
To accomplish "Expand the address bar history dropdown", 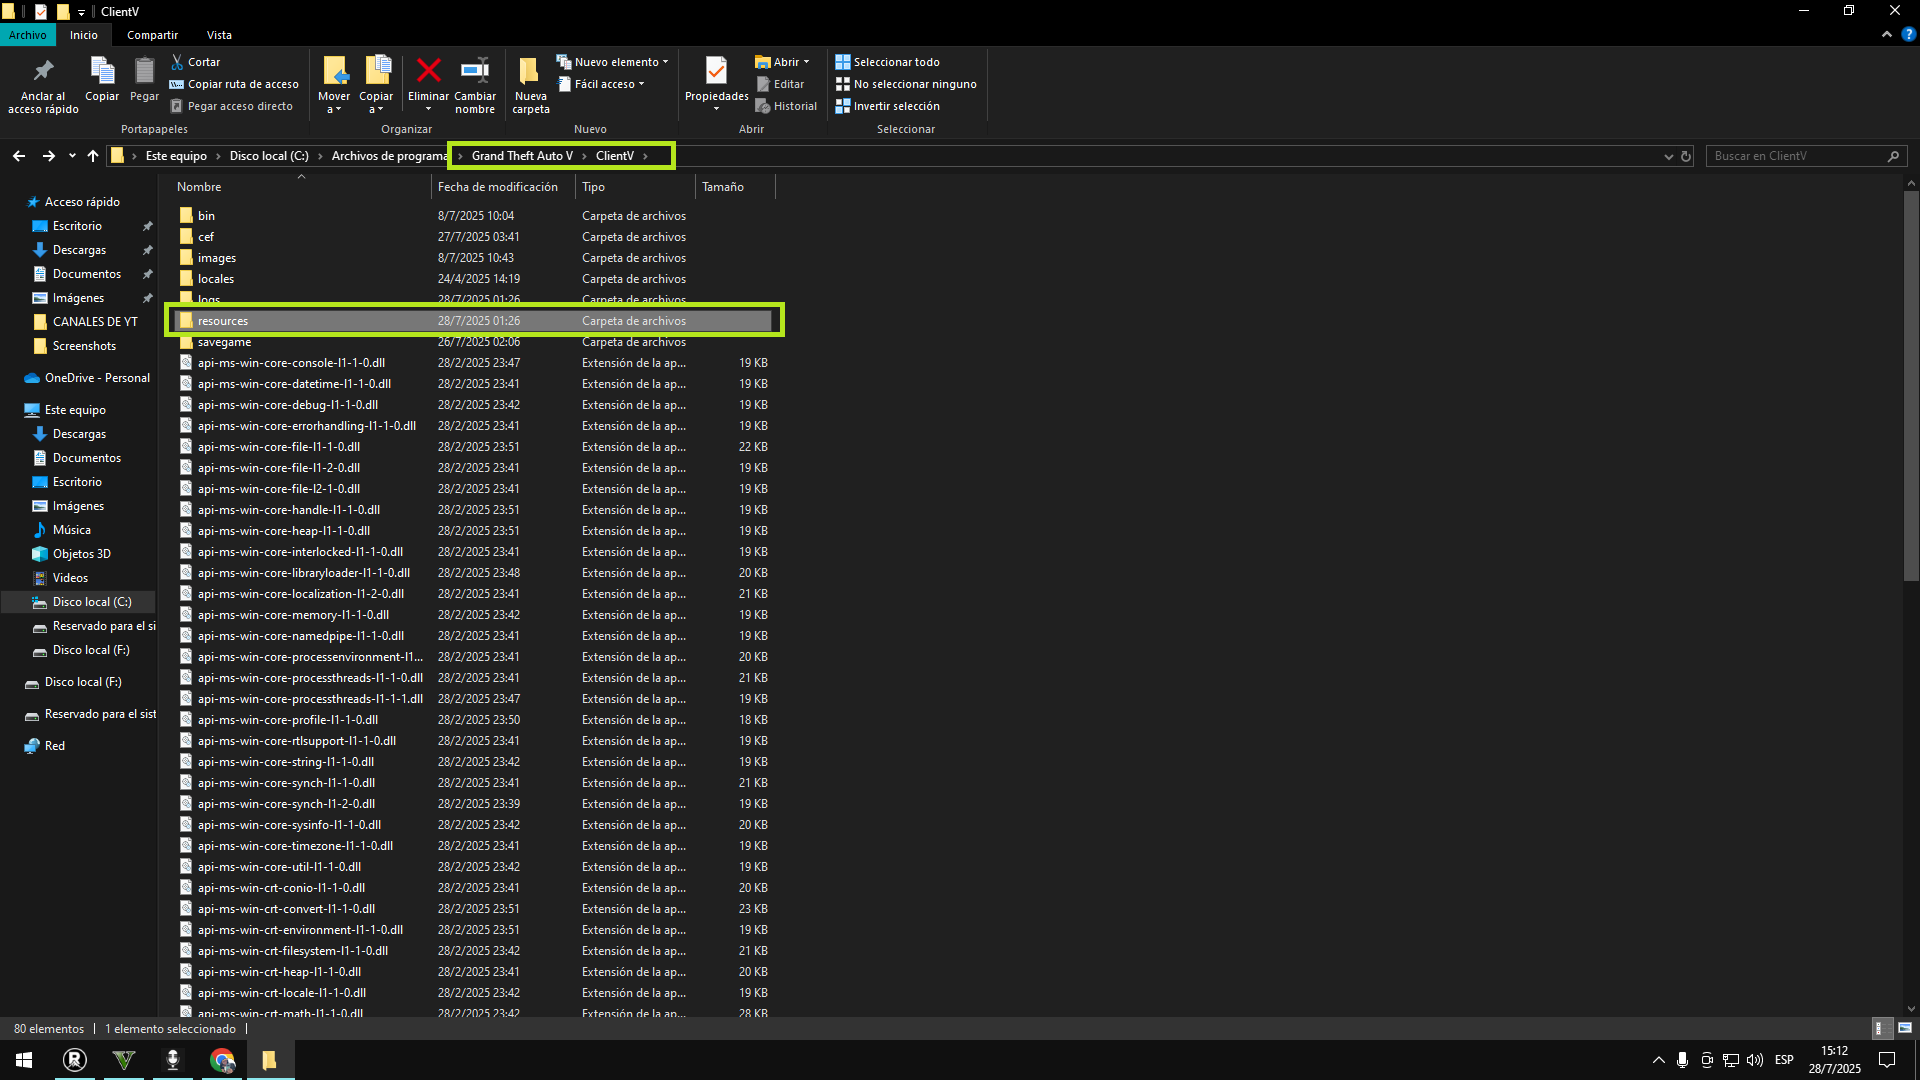I will [1668, 156].
